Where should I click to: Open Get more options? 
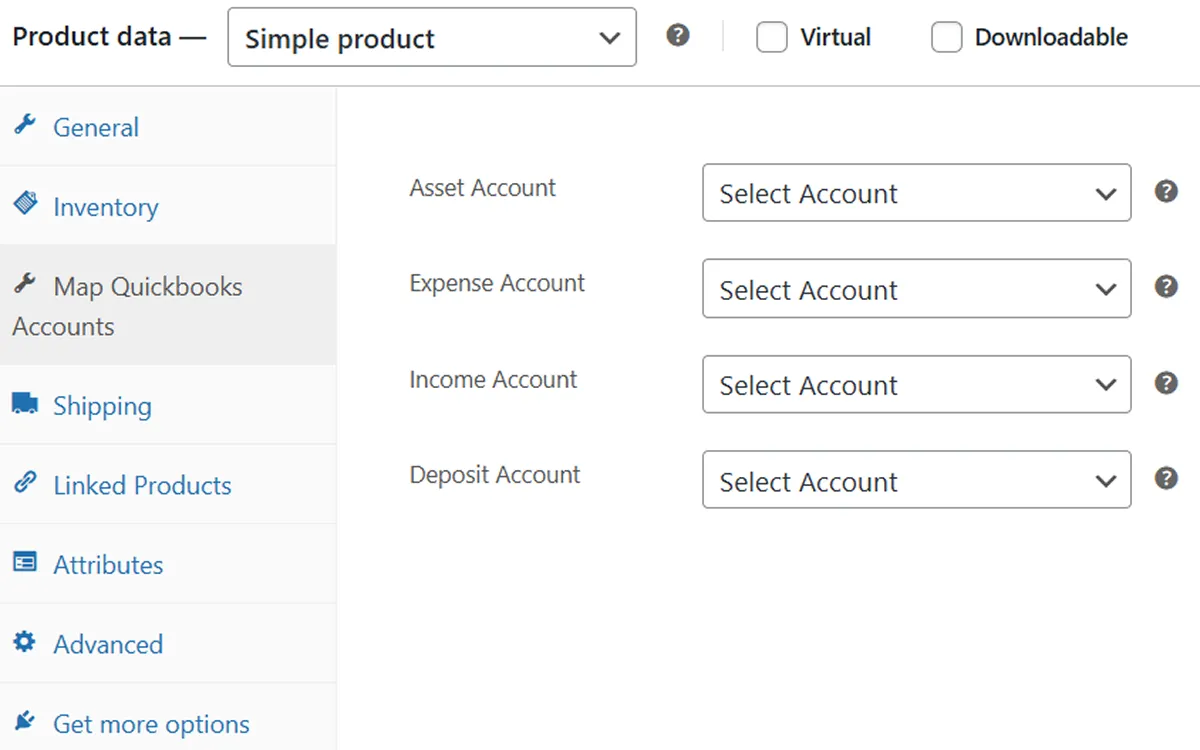[x=150, y=724]
